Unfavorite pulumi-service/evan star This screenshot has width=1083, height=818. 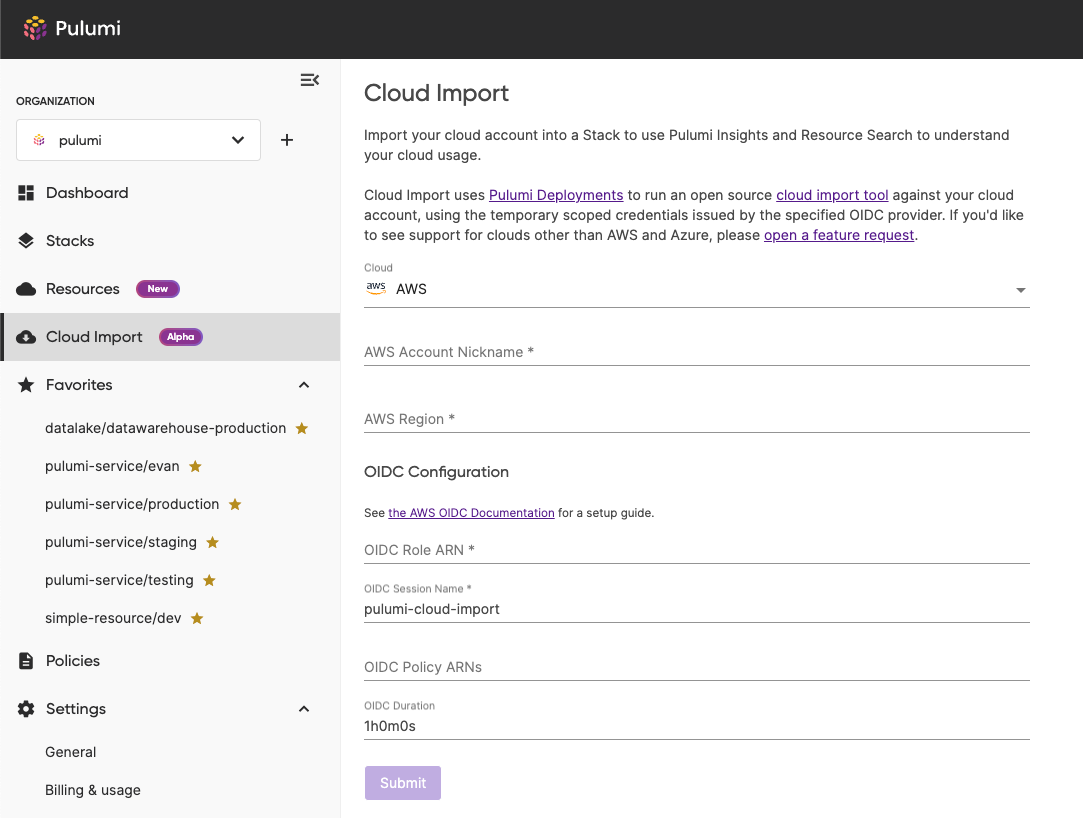tap(195, 466)
